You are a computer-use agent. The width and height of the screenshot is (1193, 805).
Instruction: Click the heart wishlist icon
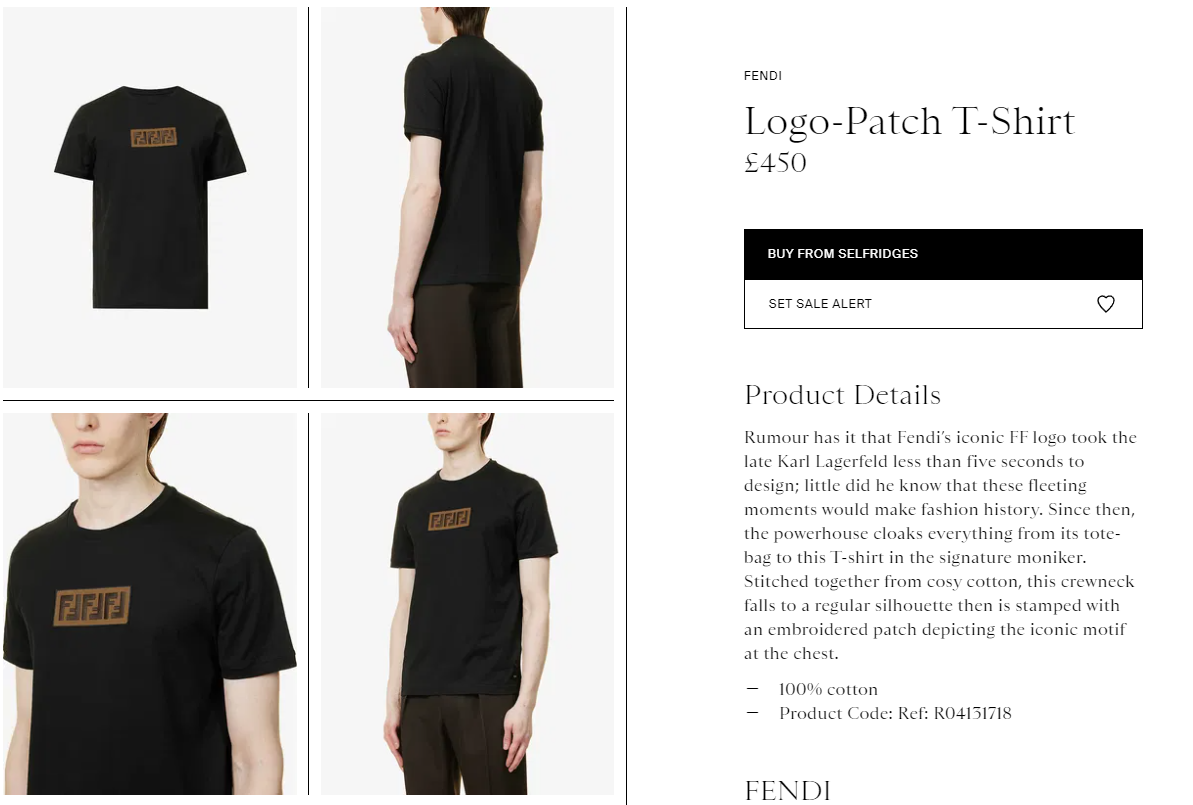tap(1106, 304)
